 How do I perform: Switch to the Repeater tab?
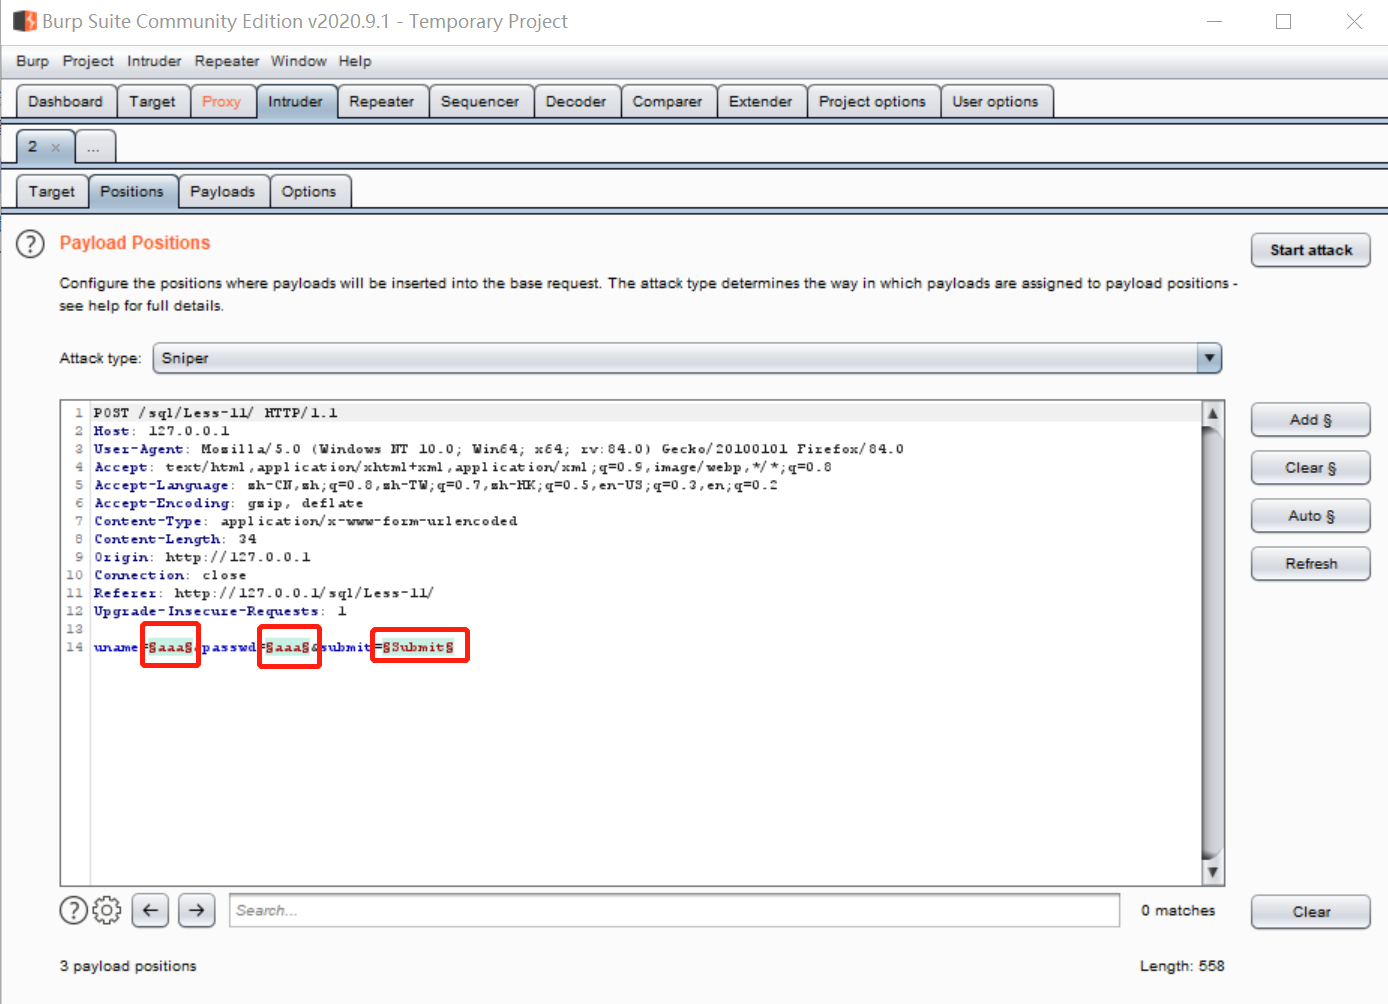tap(381, 101)
